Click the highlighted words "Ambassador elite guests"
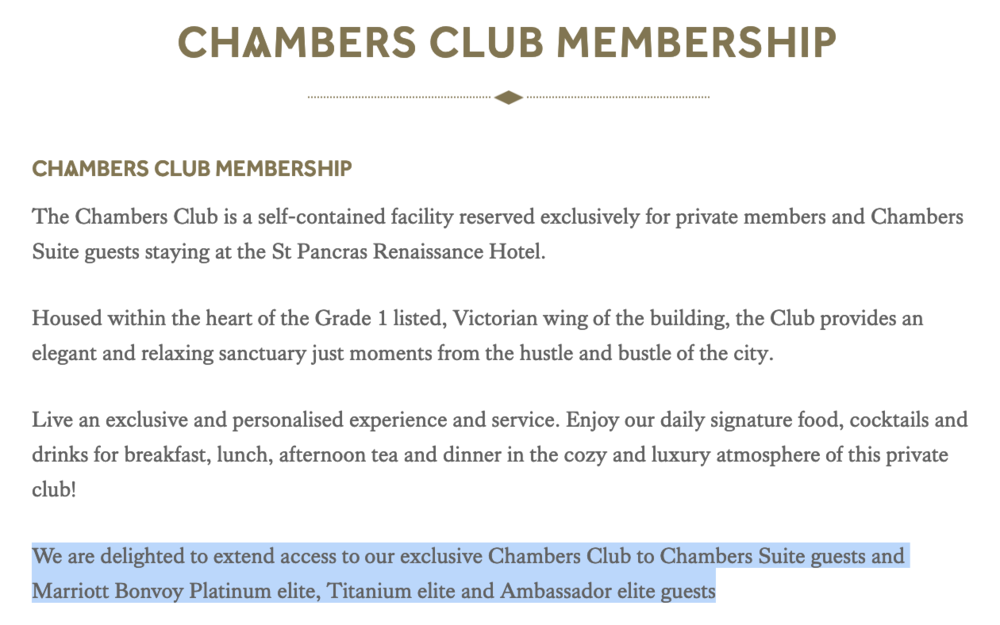 [x=608, y=590]
